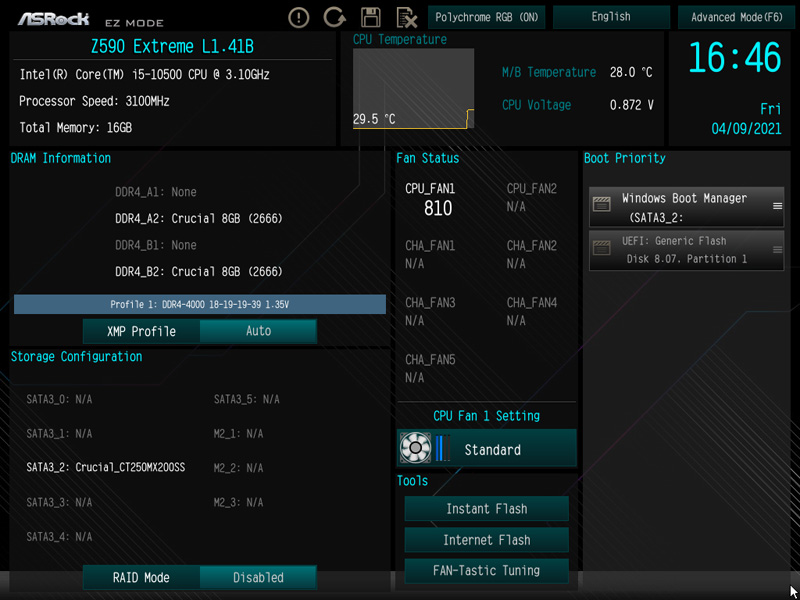The width and height of the screenshot is (800, 600).
Task: Click the Windows Boot Manager drive icon
Action: (602, 205)
